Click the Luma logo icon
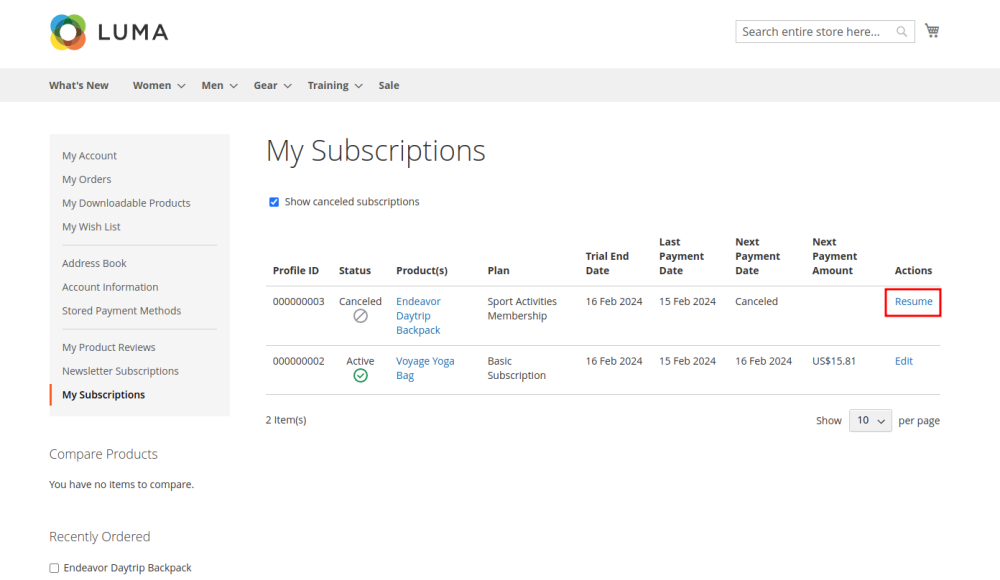Screen dimensions: 1000x580 68,32
